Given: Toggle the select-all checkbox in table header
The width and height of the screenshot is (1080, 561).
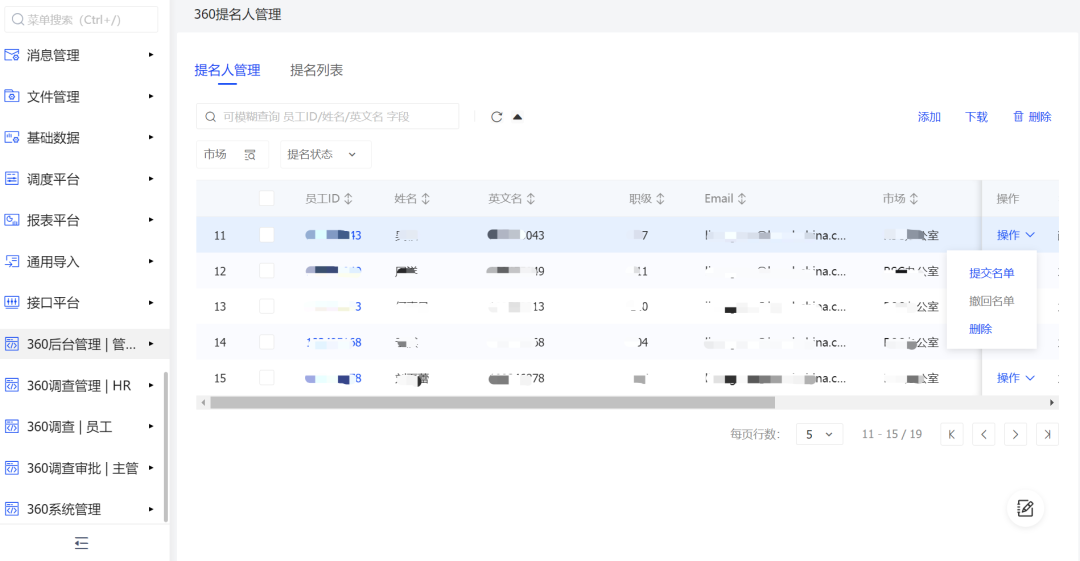Looking at the screenshot, I should click(266, 199).
